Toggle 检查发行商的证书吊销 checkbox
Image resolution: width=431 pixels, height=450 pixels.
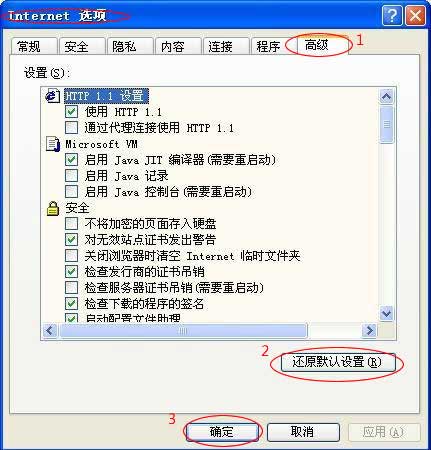click(x=71, y=272)
